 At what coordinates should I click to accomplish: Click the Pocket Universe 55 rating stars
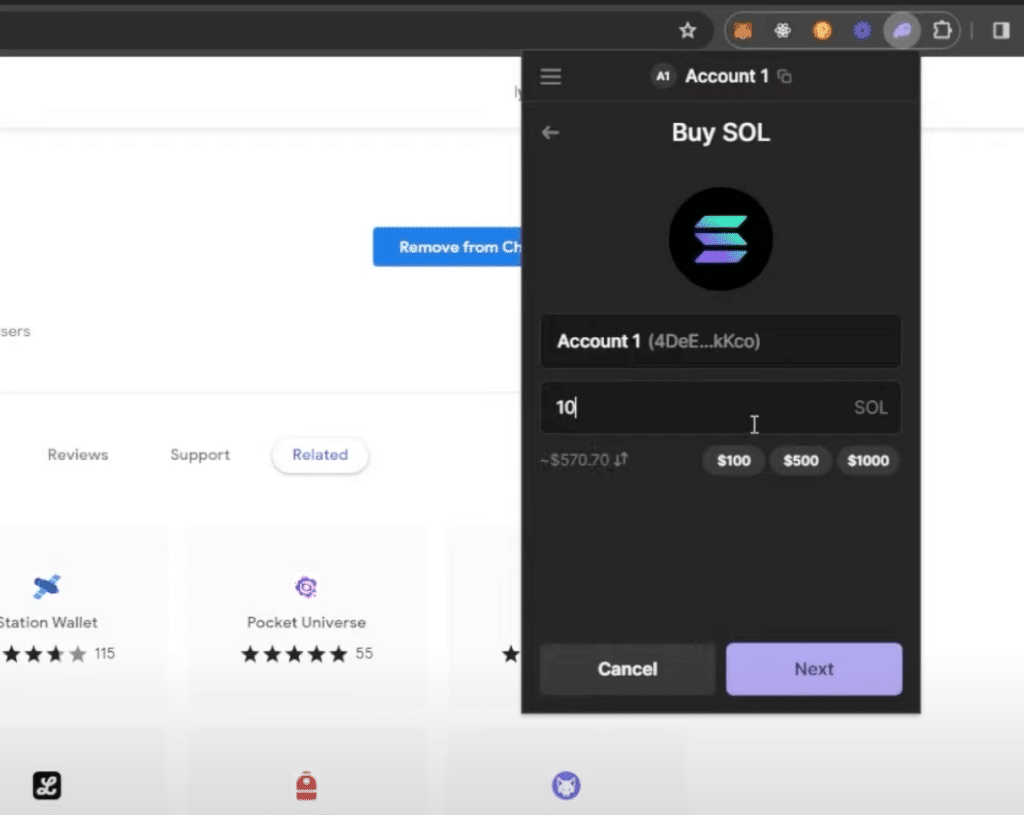pyautogui.click(x=294, y=654)
